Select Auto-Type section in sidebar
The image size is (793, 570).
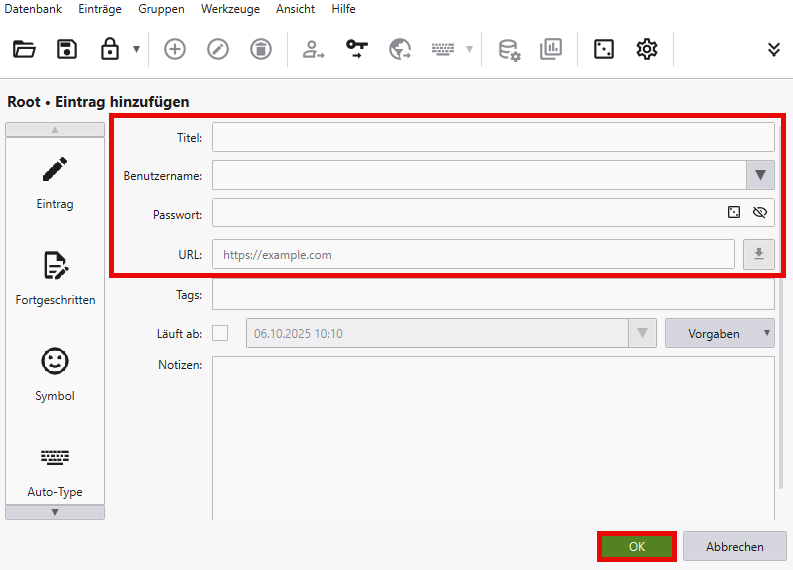click(55, 471)
